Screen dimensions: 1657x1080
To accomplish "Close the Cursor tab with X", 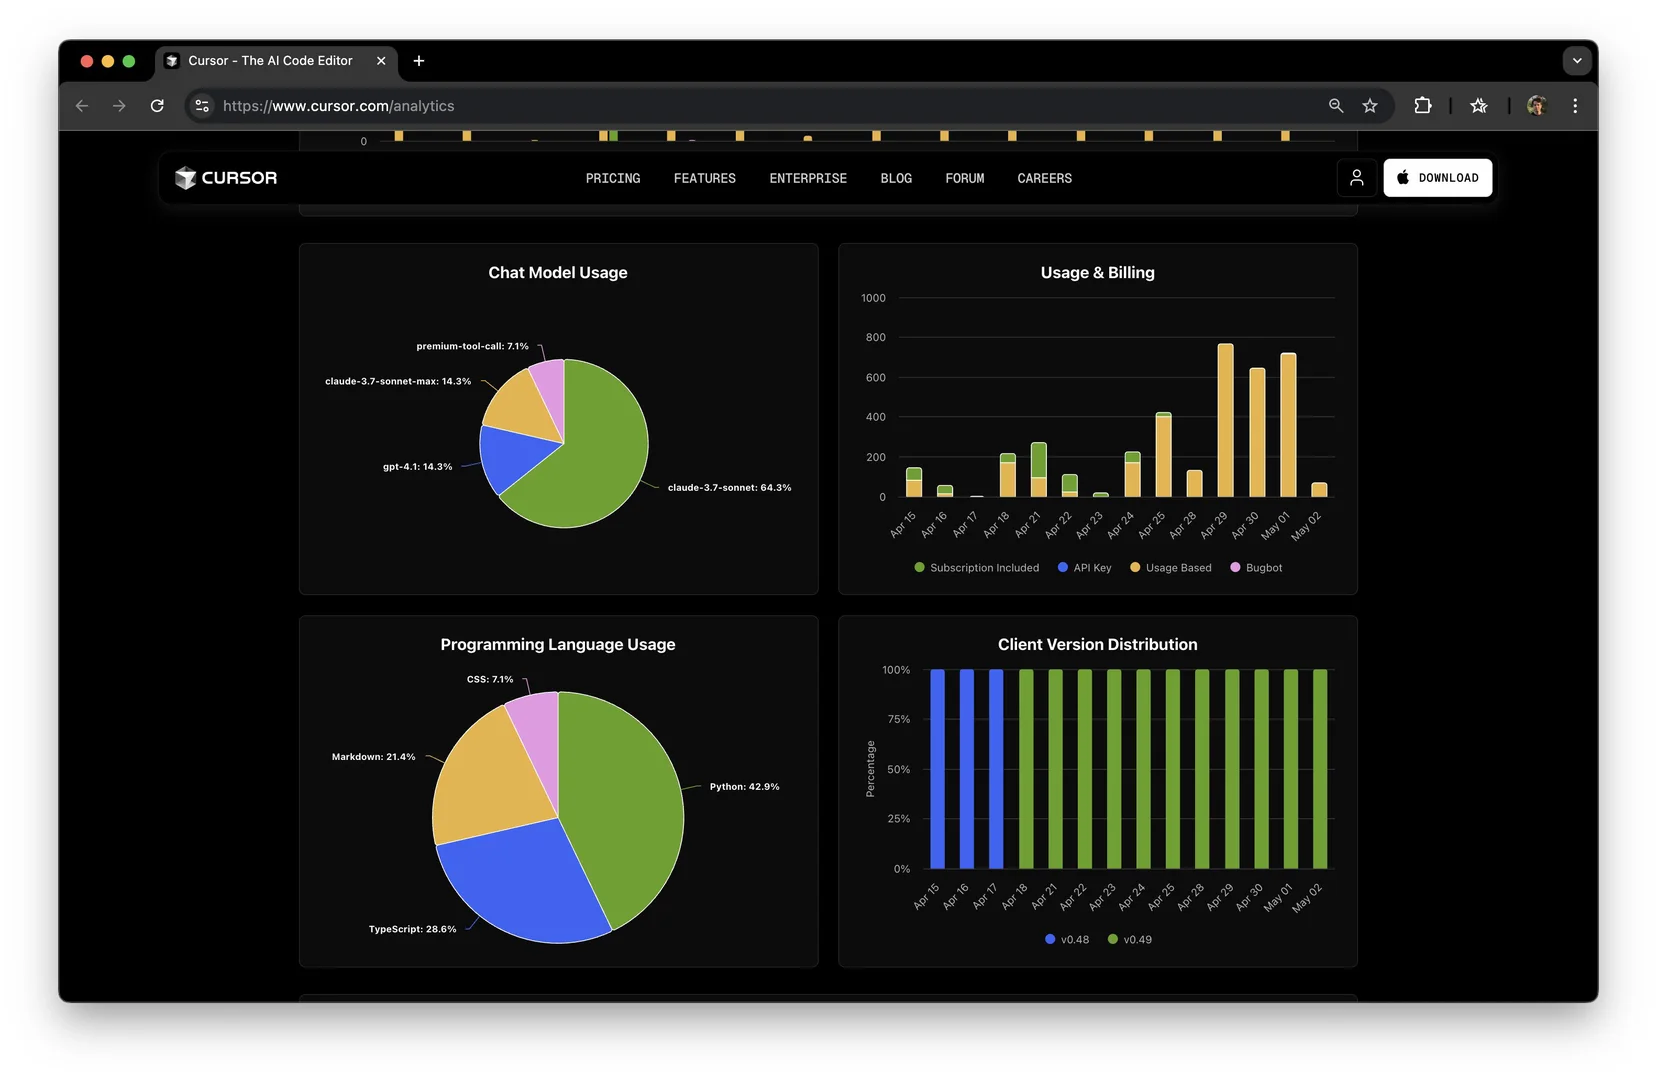I will [x=381, y=61].
